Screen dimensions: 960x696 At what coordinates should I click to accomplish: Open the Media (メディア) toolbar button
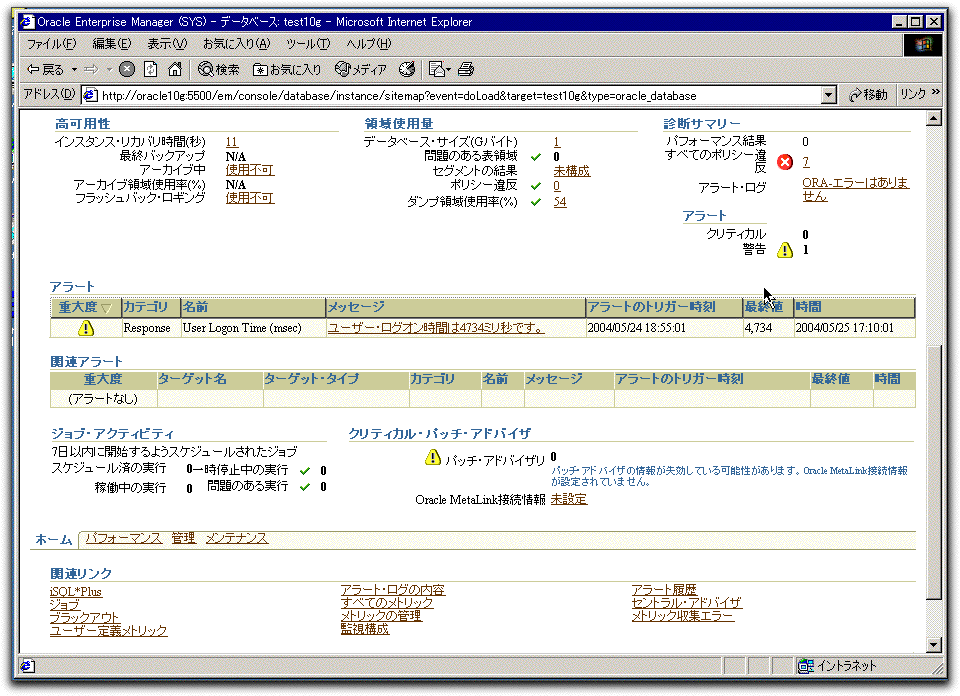[x=361, y=70]
